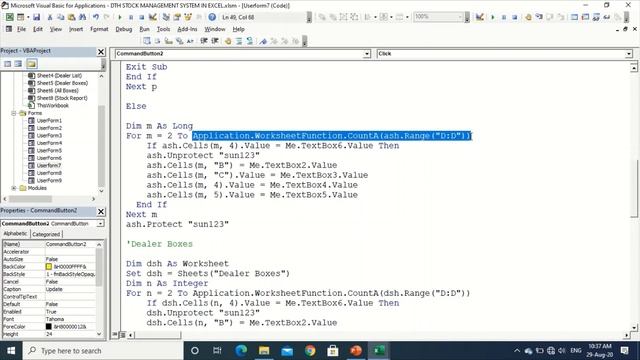The image size is (640, 360).
Task: Click the Locals Window icon in the Debug toolbar
Action: [x=574, y=17]
